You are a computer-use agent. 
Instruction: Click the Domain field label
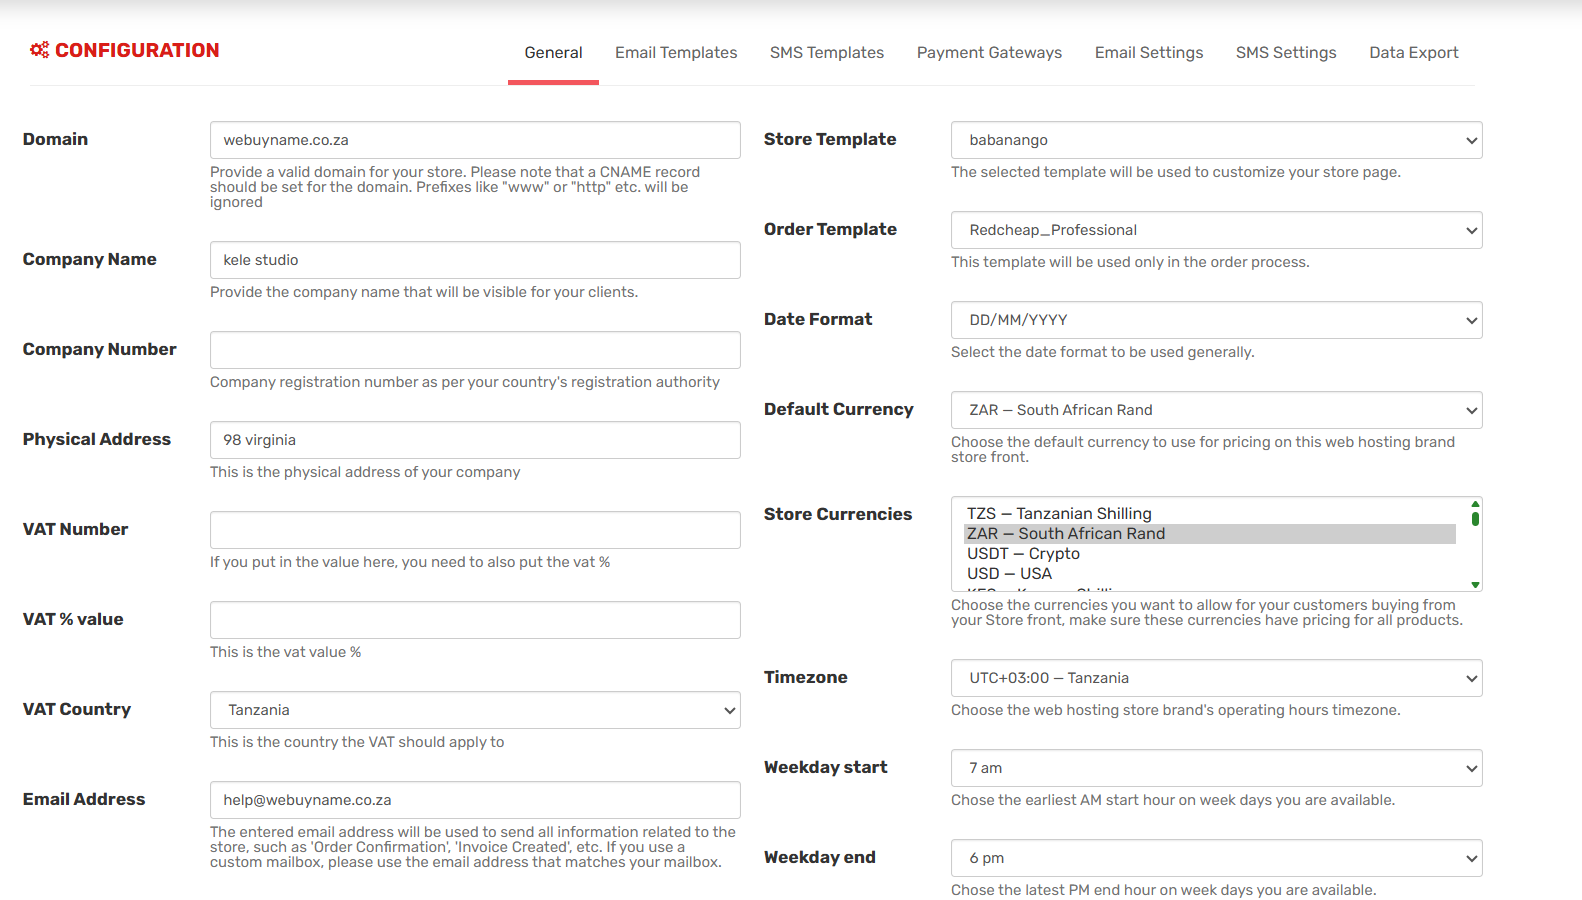tap(55, 139)
